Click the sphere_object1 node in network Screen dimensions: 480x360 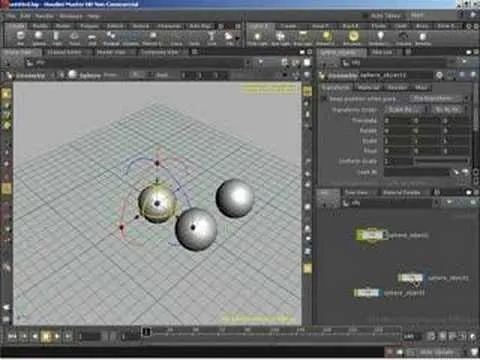370,235
